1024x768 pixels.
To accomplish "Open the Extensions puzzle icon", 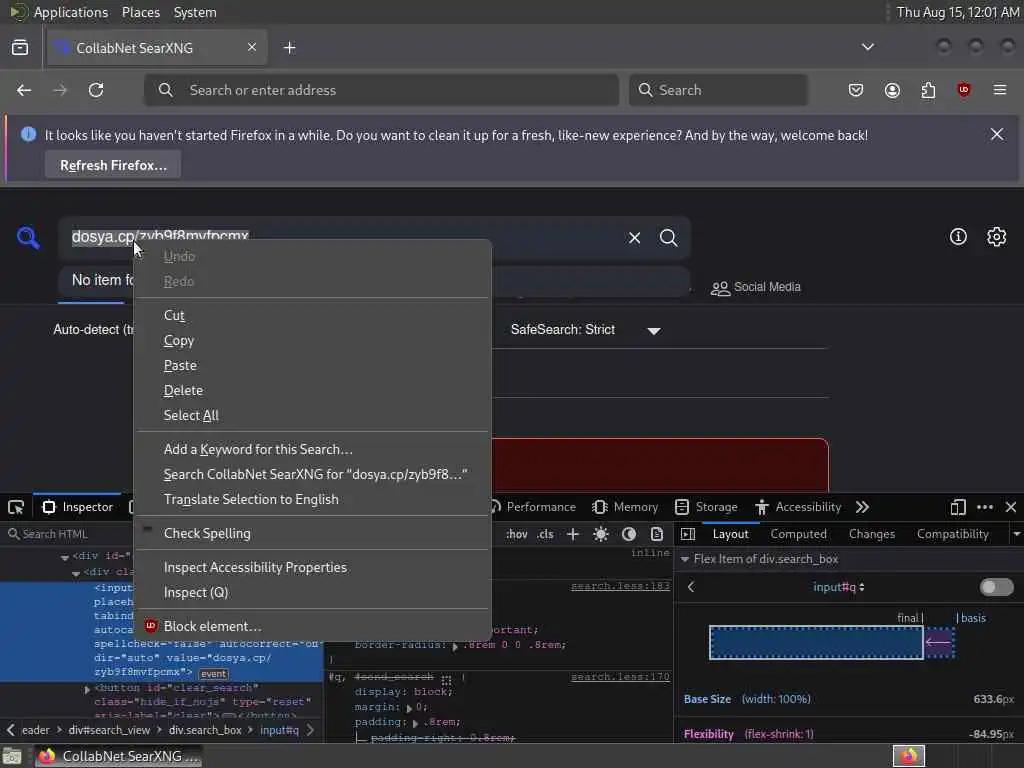I will tap(928, 90).
